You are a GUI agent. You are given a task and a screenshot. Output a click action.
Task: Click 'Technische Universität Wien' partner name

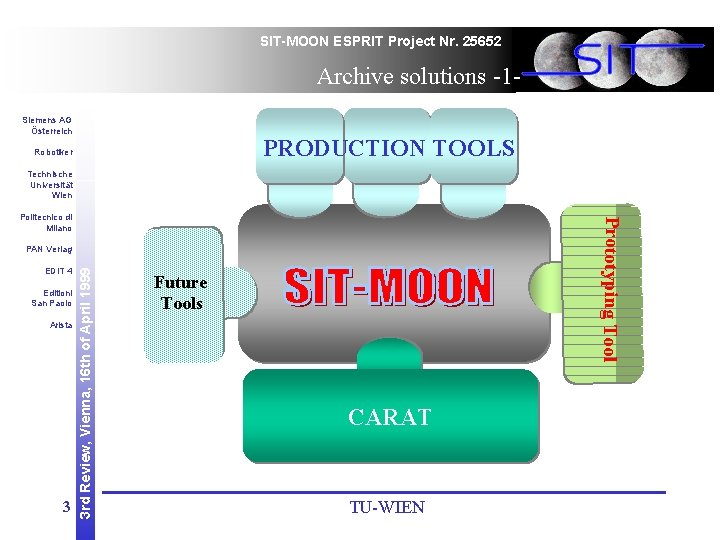pos(51,185)
